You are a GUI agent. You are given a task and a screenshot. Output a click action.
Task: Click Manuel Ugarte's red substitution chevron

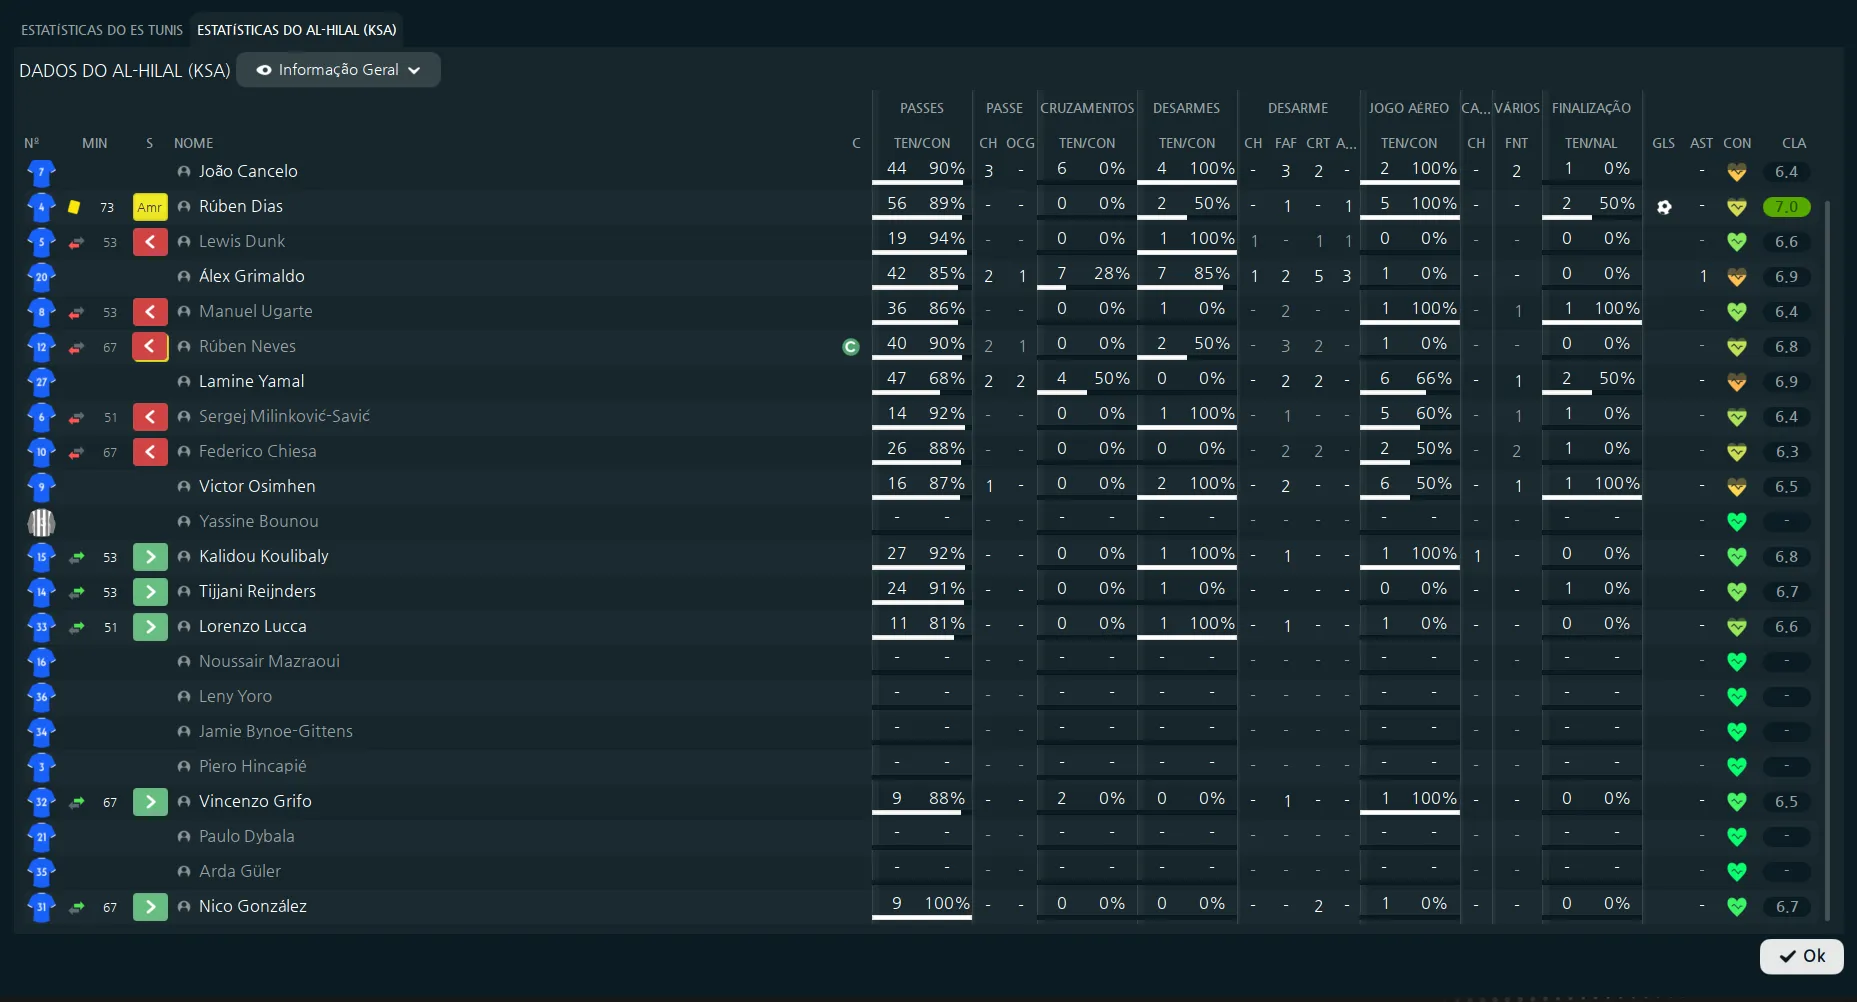[x=150, y=312]
